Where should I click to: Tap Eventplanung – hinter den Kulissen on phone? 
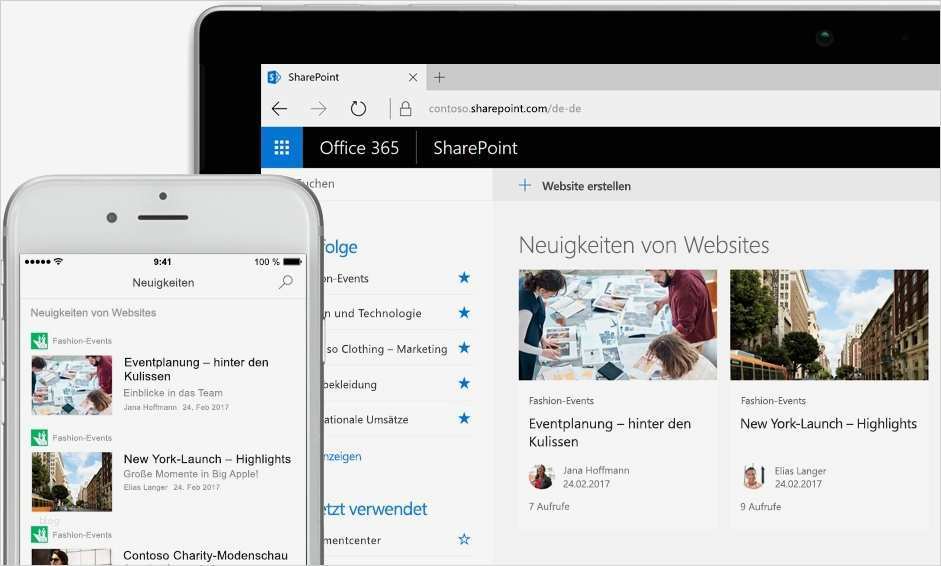point(196,369)
